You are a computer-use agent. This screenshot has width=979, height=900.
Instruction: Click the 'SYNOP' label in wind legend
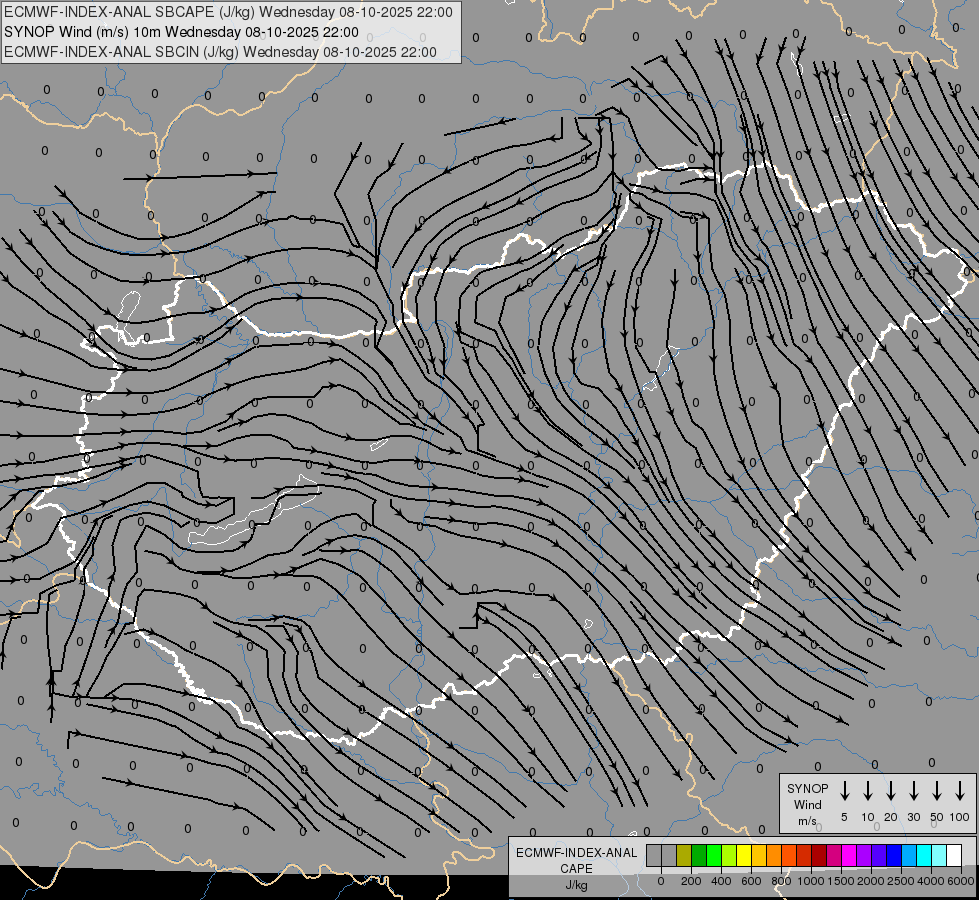pos(807,788)
